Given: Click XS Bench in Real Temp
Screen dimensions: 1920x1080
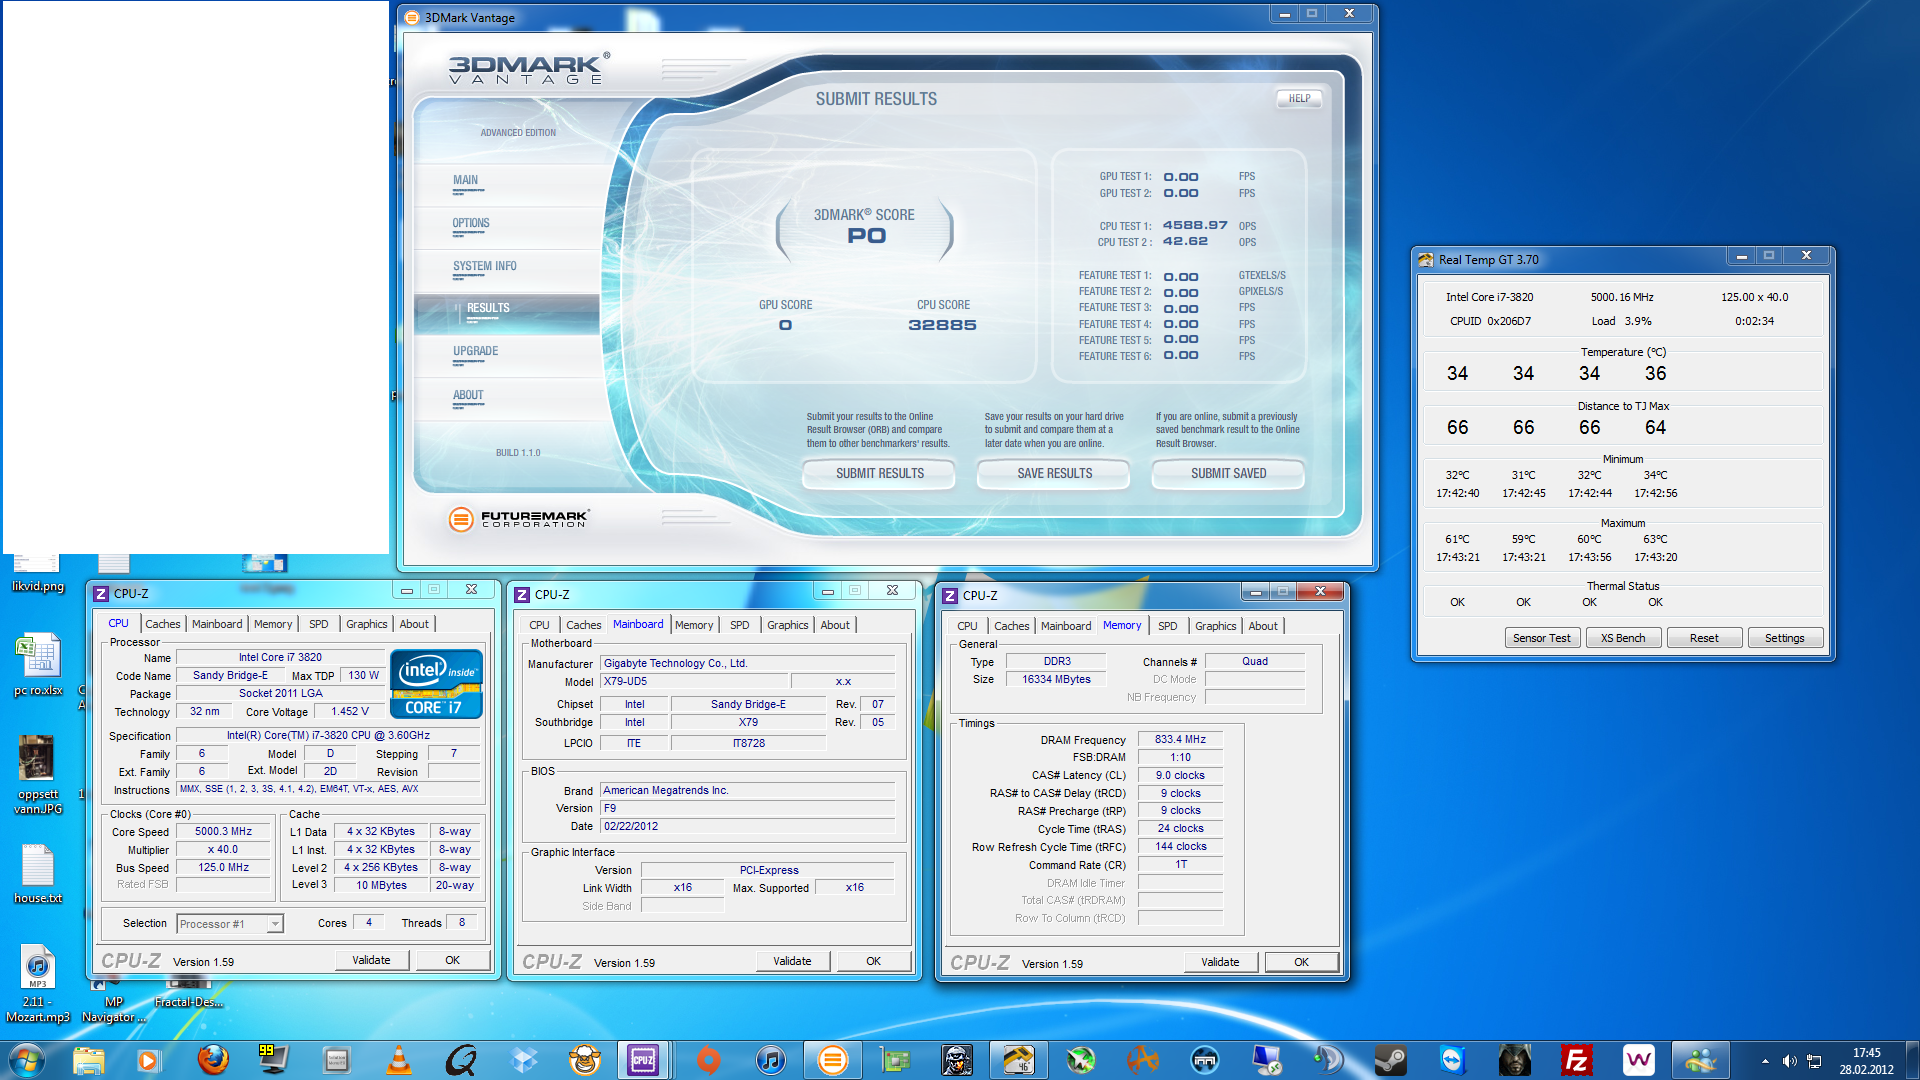Looking at the screenshot, I should coord(1623,638).
